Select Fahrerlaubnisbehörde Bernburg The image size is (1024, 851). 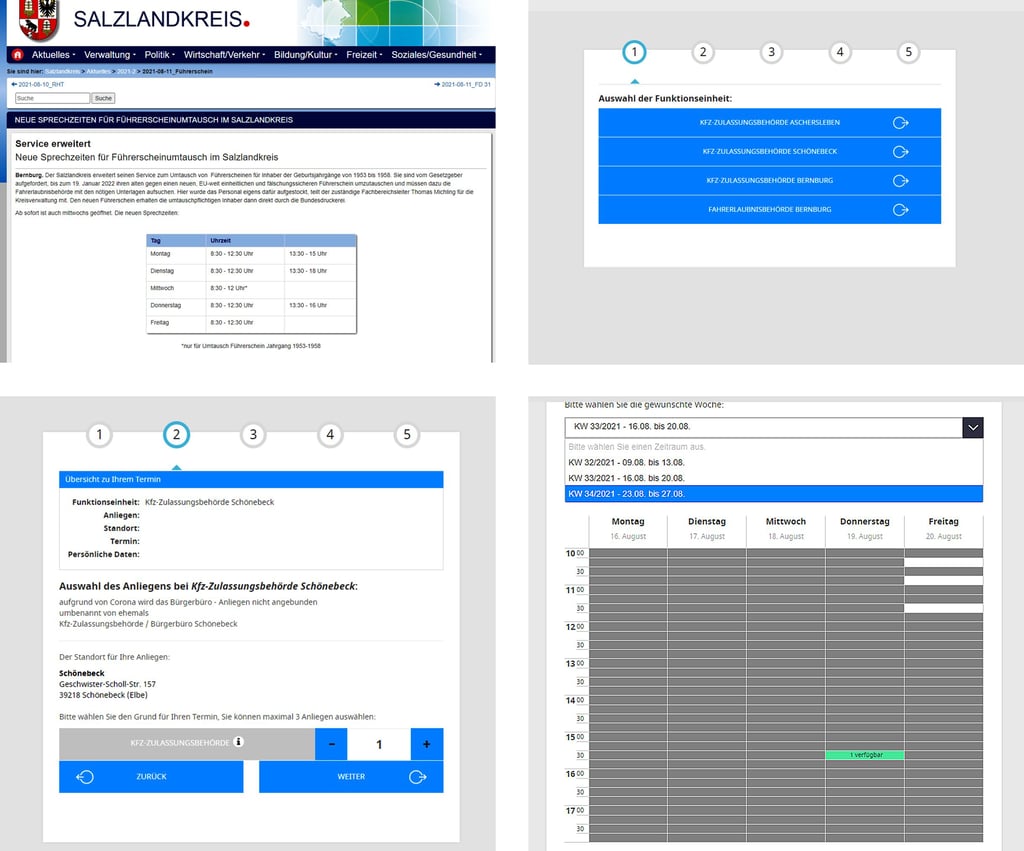[x=769, y=210]
